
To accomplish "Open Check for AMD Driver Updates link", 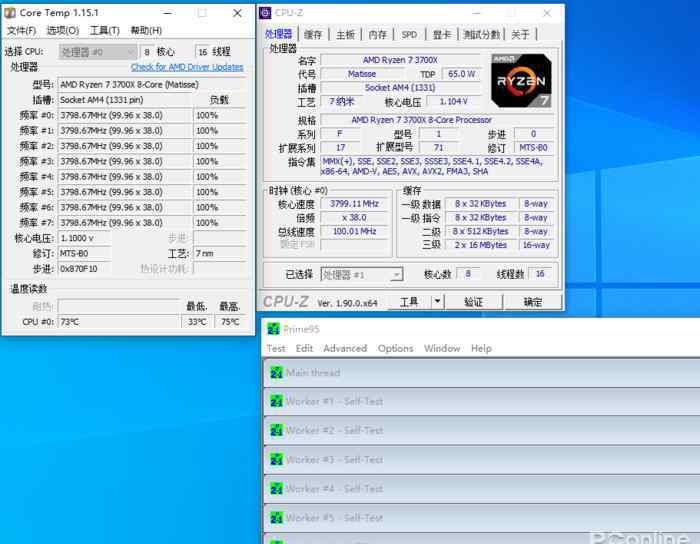I will [x=187, y=67].
